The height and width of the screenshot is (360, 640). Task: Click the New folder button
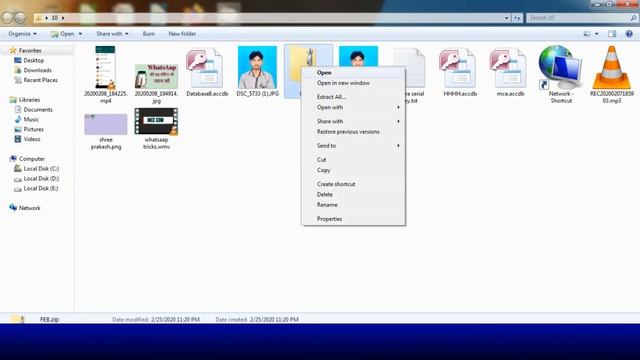(x=182, y=34)
